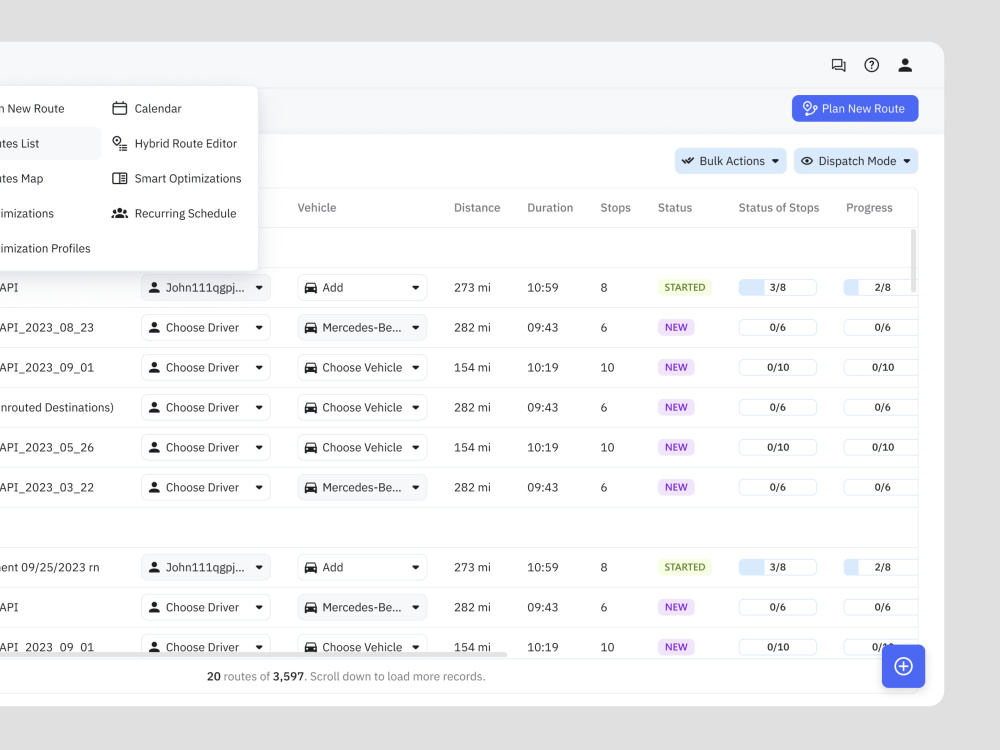Viewport: 1000px width, 750px height.
Task: Open the Optimization Profiles menu entry
Action: 45,249
